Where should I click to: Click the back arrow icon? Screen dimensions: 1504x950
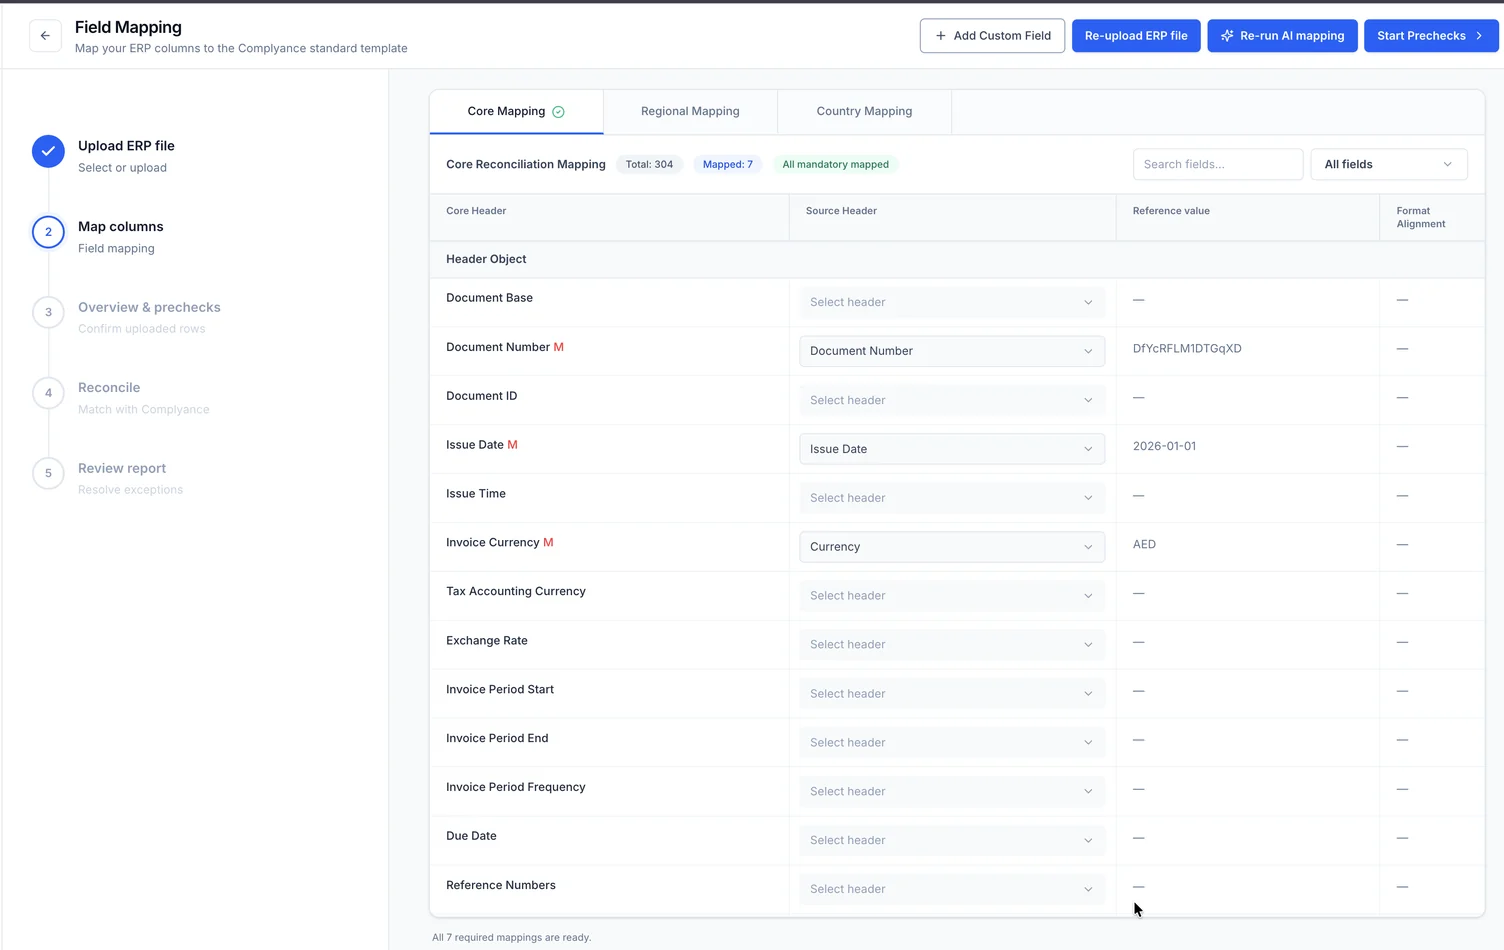(x=45, y=36)
